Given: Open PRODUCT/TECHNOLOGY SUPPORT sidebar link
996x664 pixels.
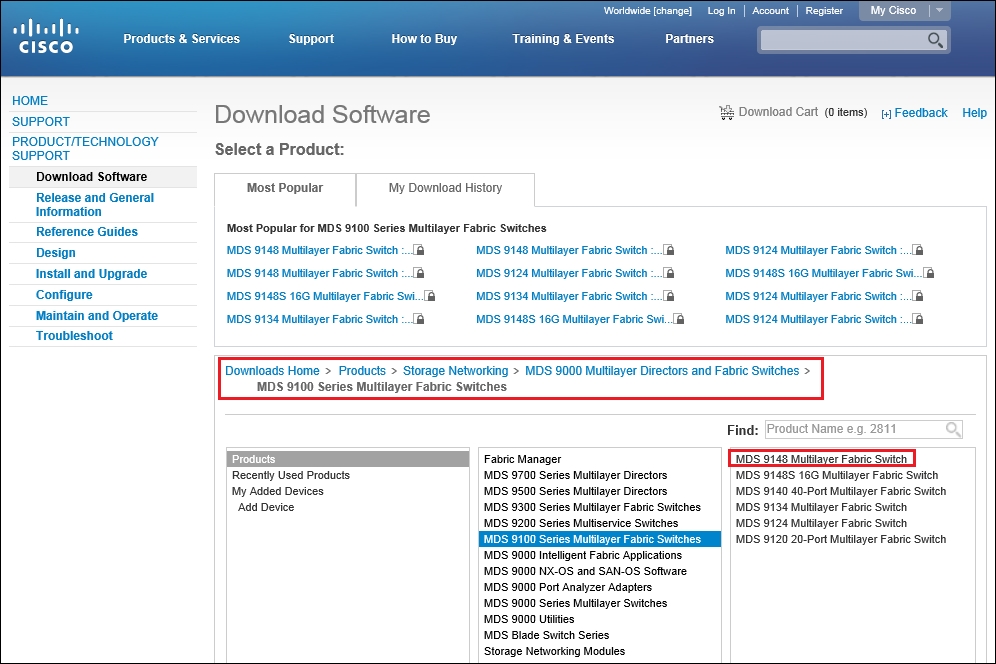Looking at the screenshot, I should click(85, 149).
